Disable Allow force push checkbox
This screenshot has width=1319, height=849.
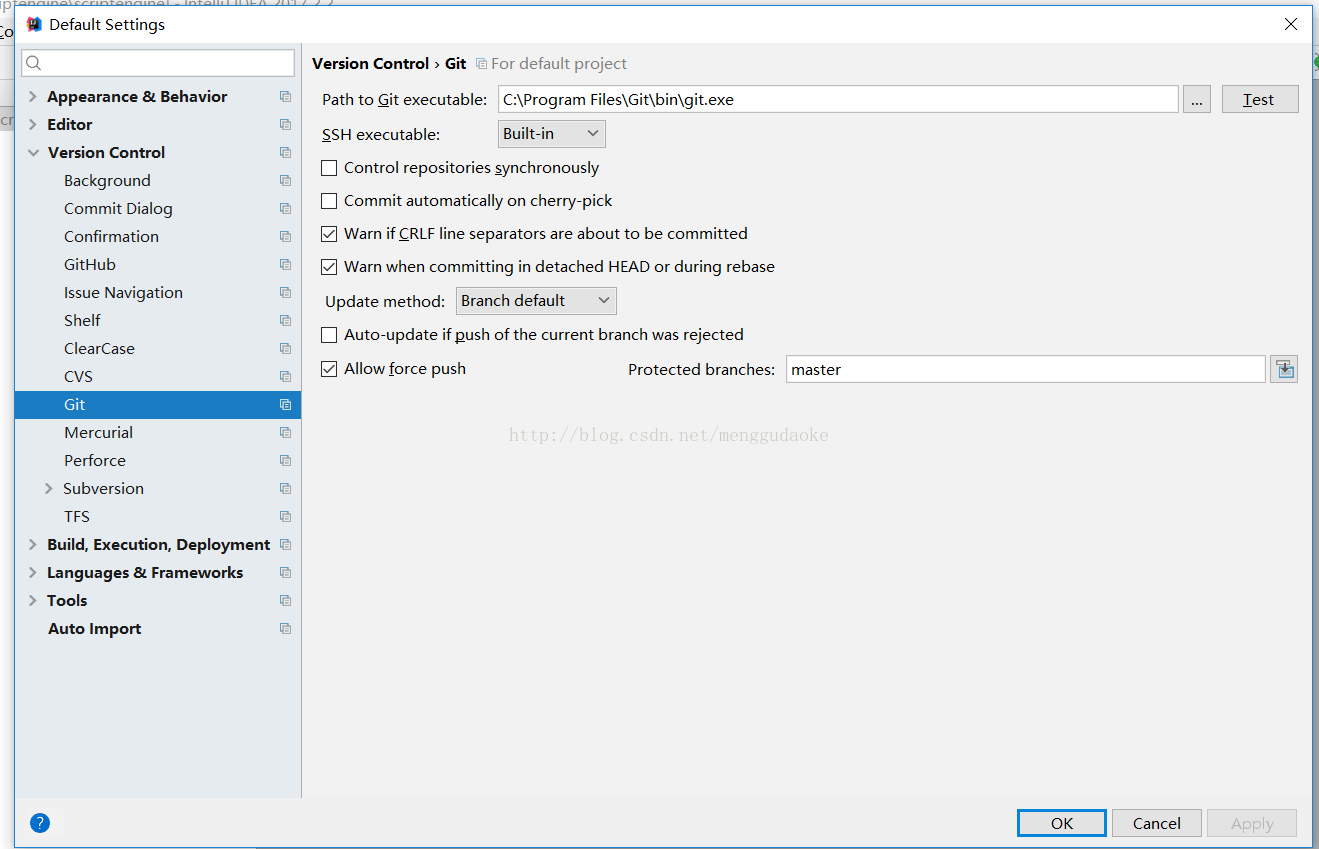tap(329, 369)
